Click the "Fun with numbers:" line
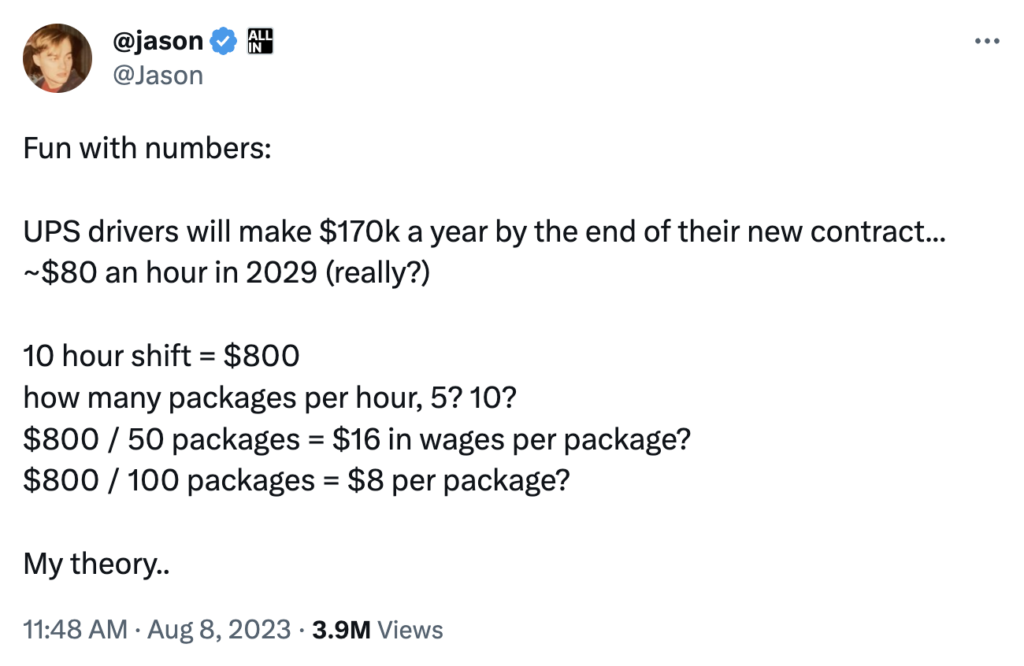Screen dimensions: 1024x666 pyautogui.click(x=147, y=148)
